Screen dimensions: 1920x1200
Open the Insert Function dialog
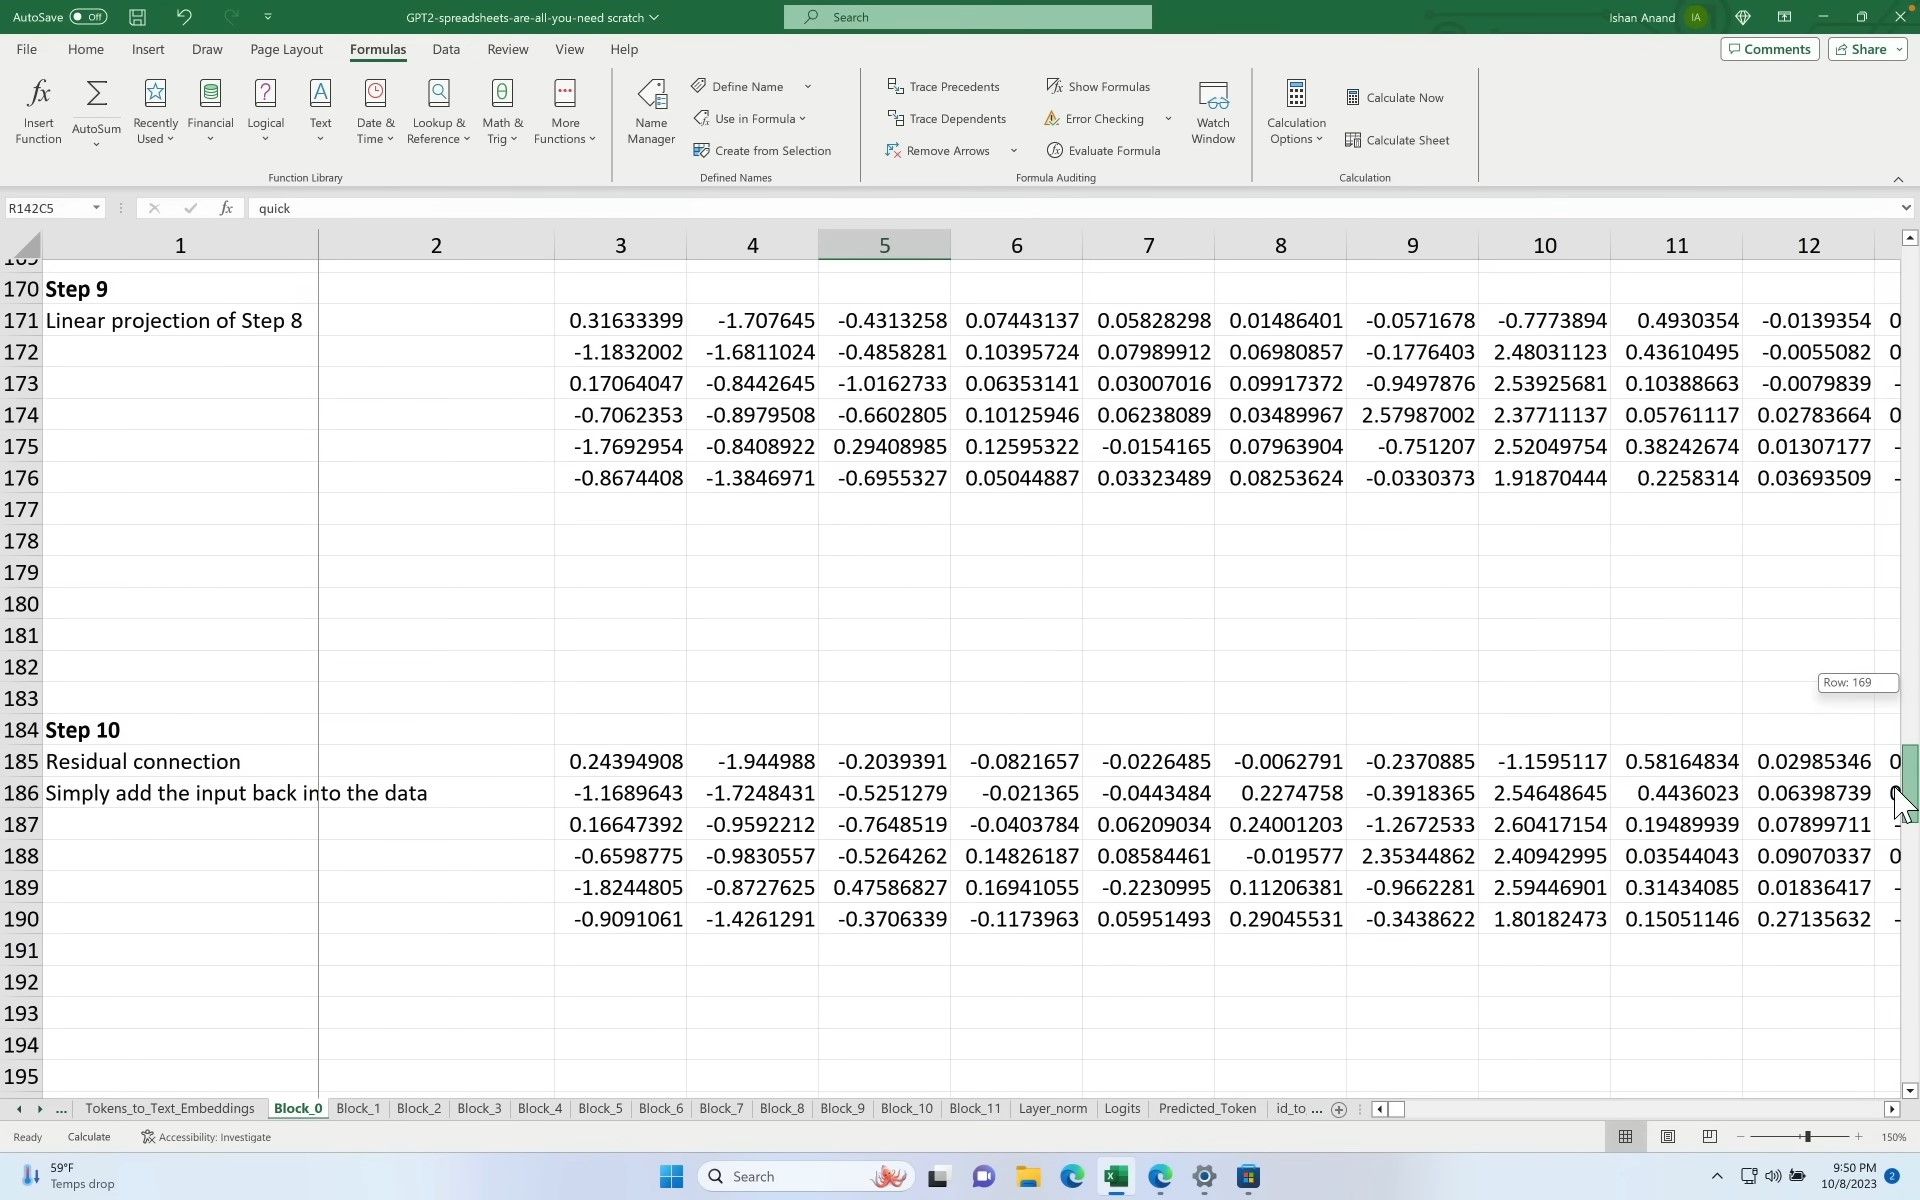38,110
